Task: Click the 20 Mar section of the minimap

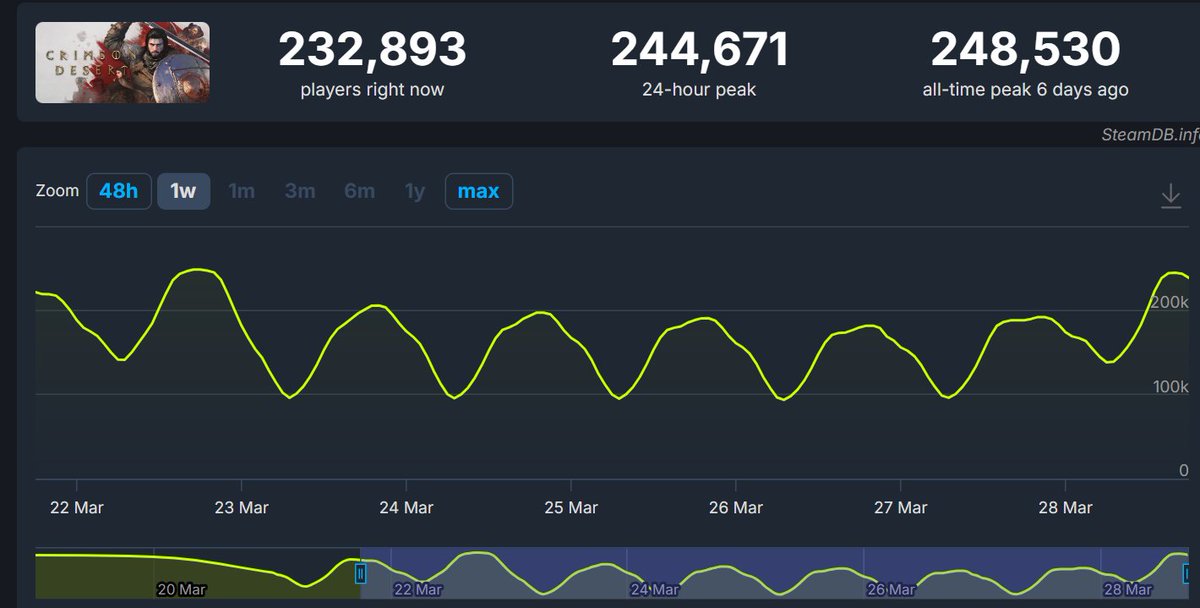Action: coord(180,590)
